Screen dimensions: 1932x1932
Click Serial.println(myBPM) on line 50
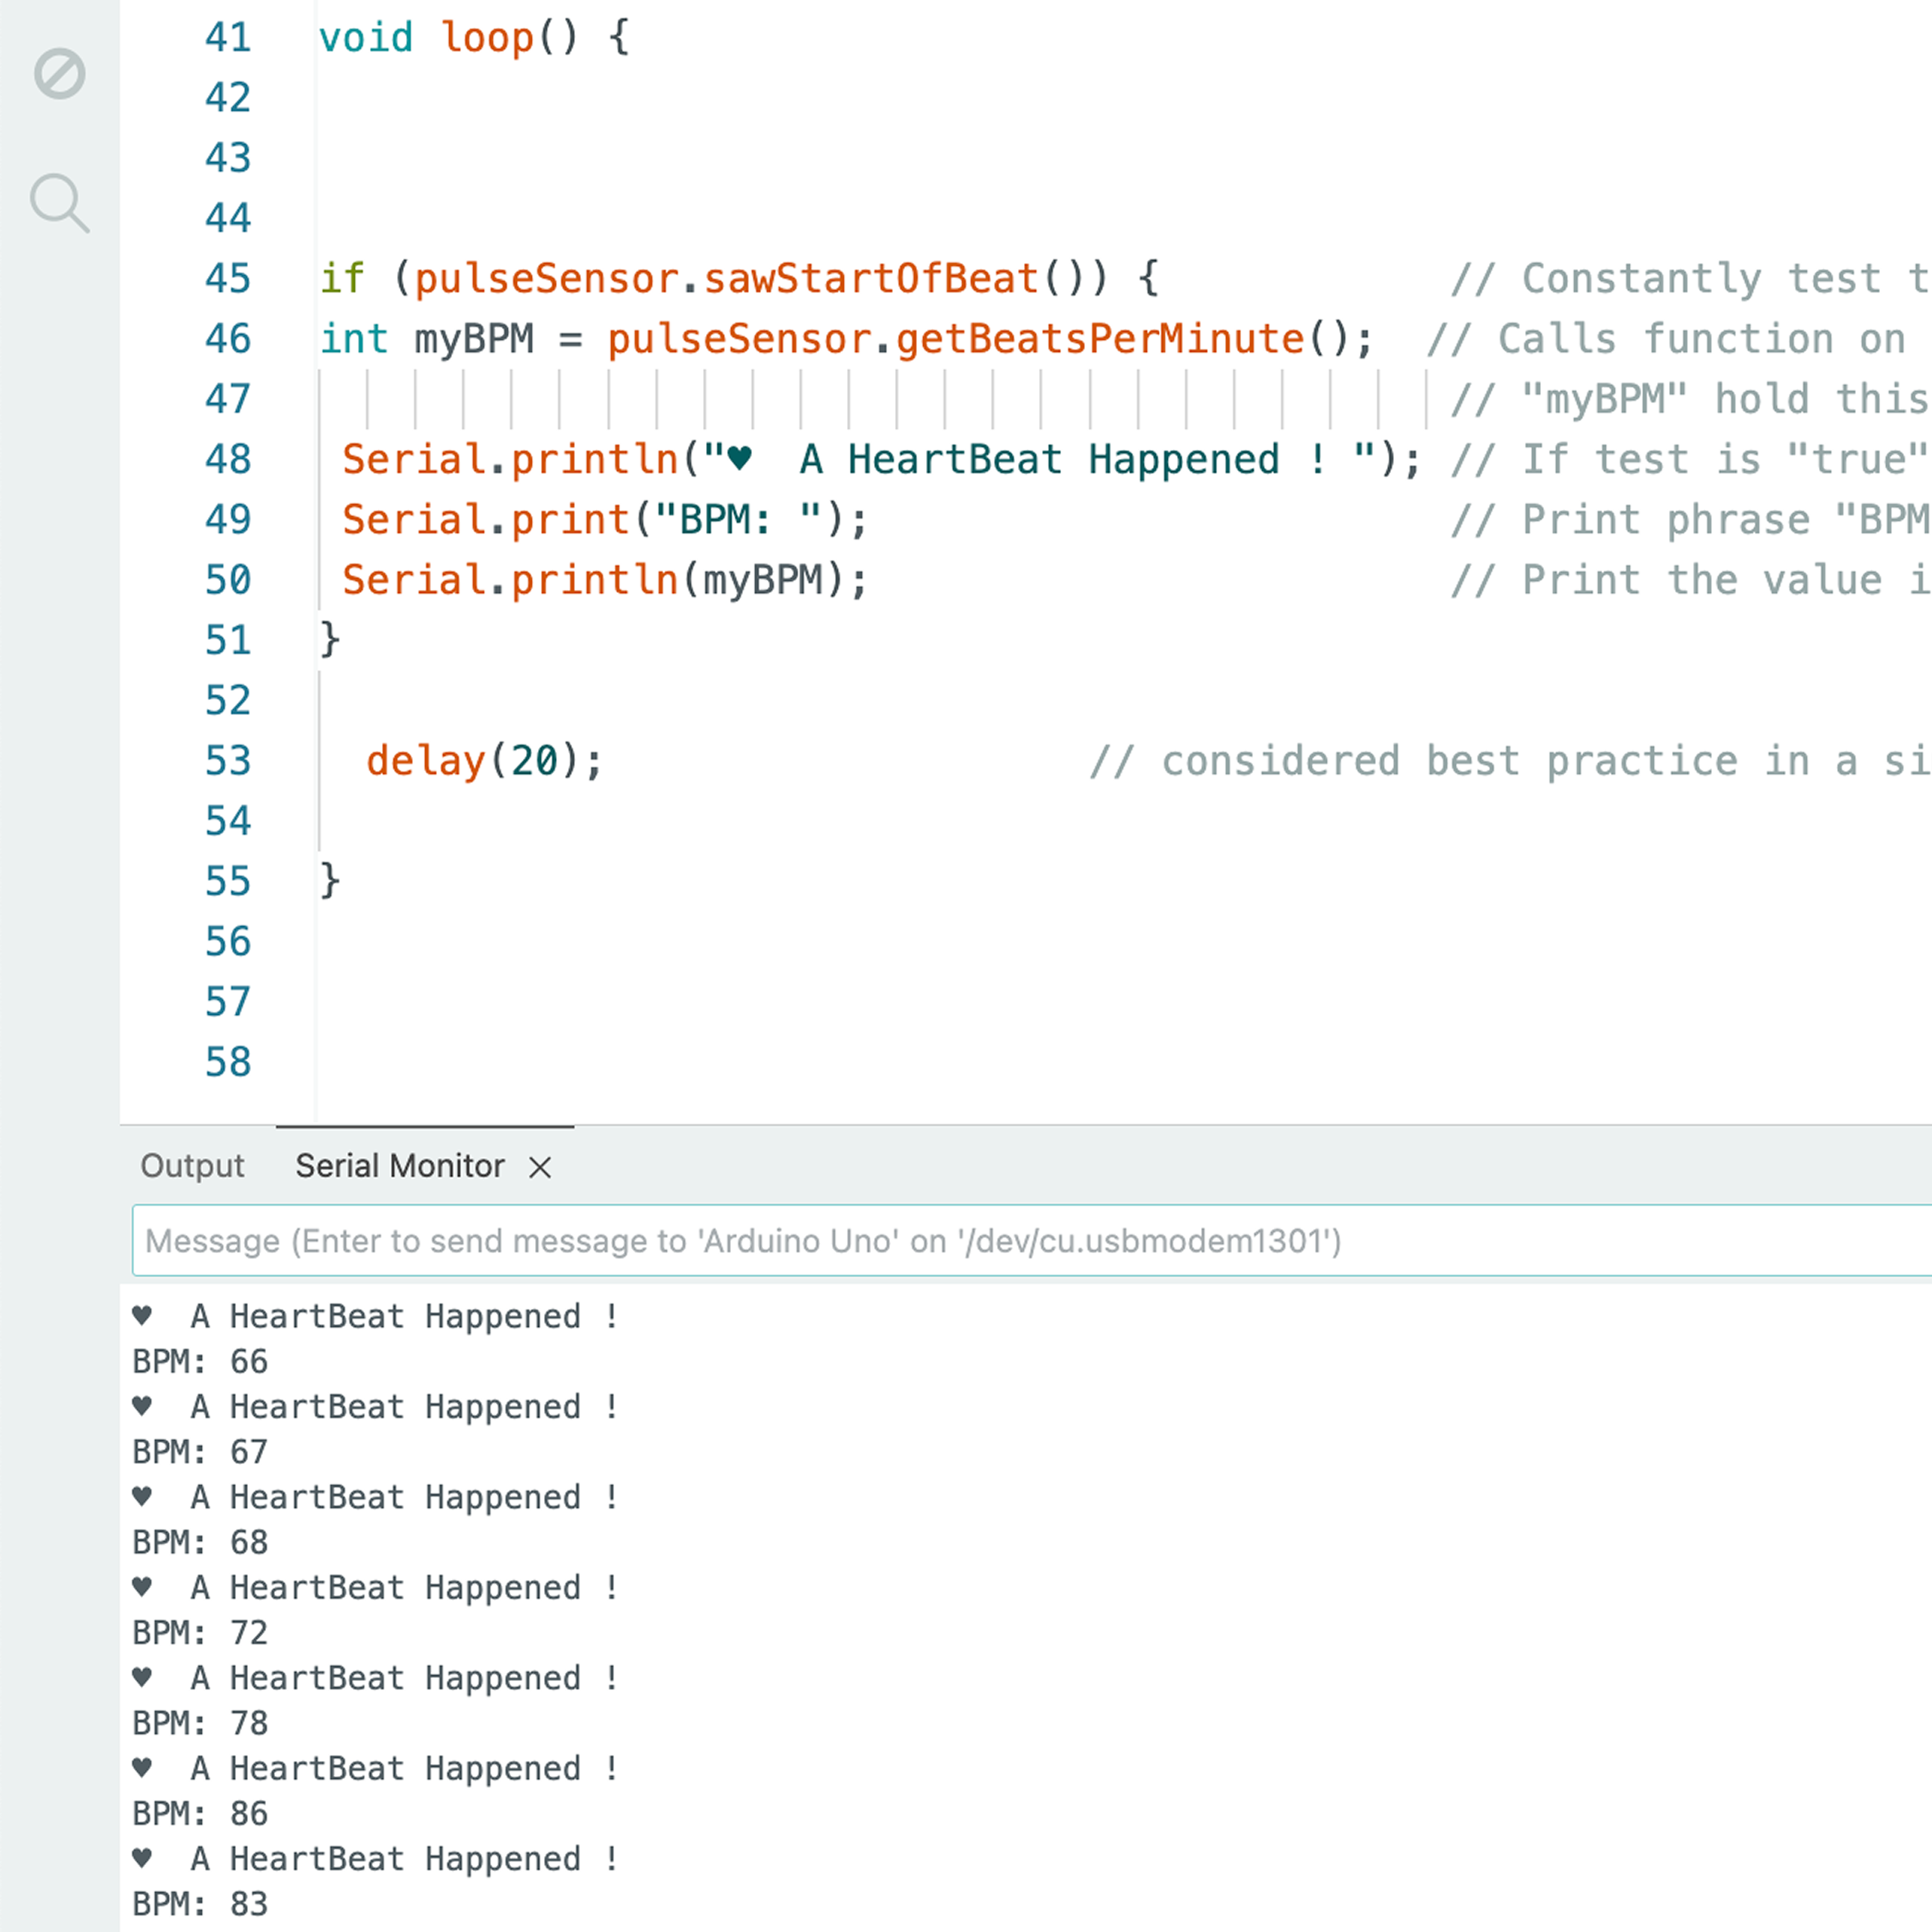(x=604, y=580)
